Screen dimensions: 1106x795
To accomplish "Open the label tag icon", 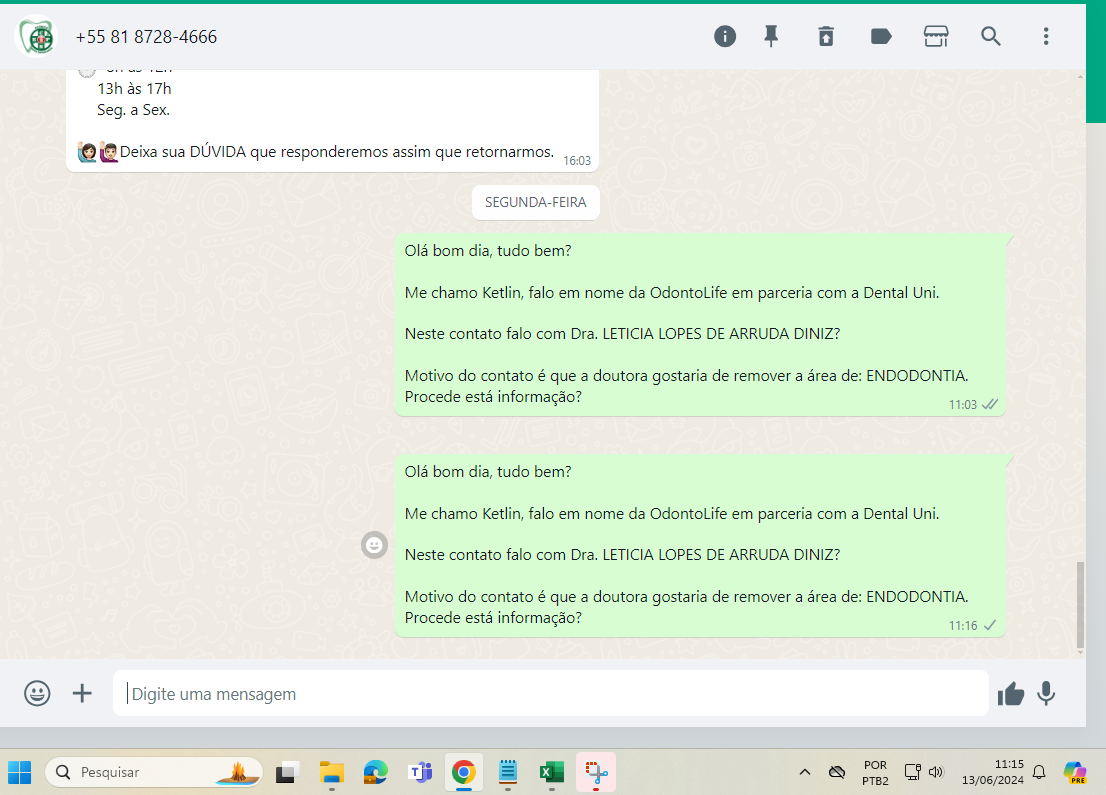I will point(881,36).
